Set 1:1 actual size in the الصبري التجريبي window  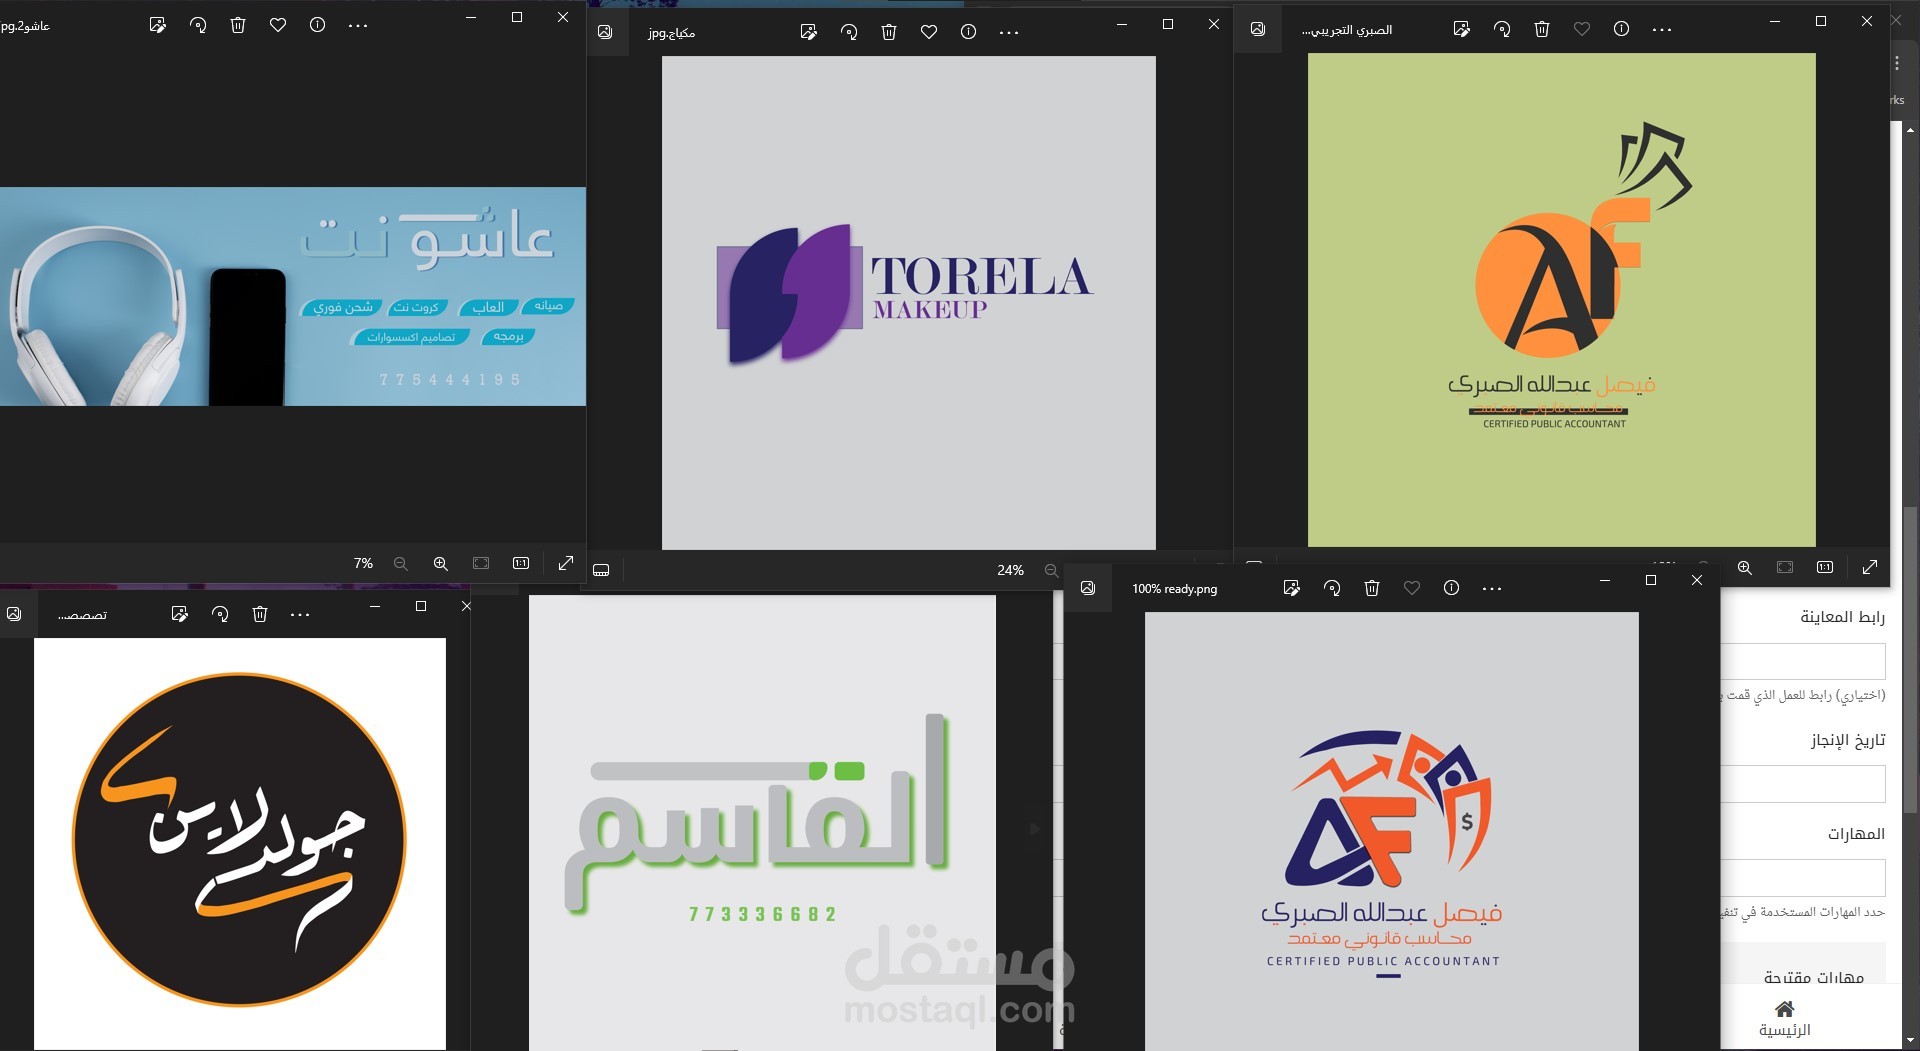[1825, 567]
